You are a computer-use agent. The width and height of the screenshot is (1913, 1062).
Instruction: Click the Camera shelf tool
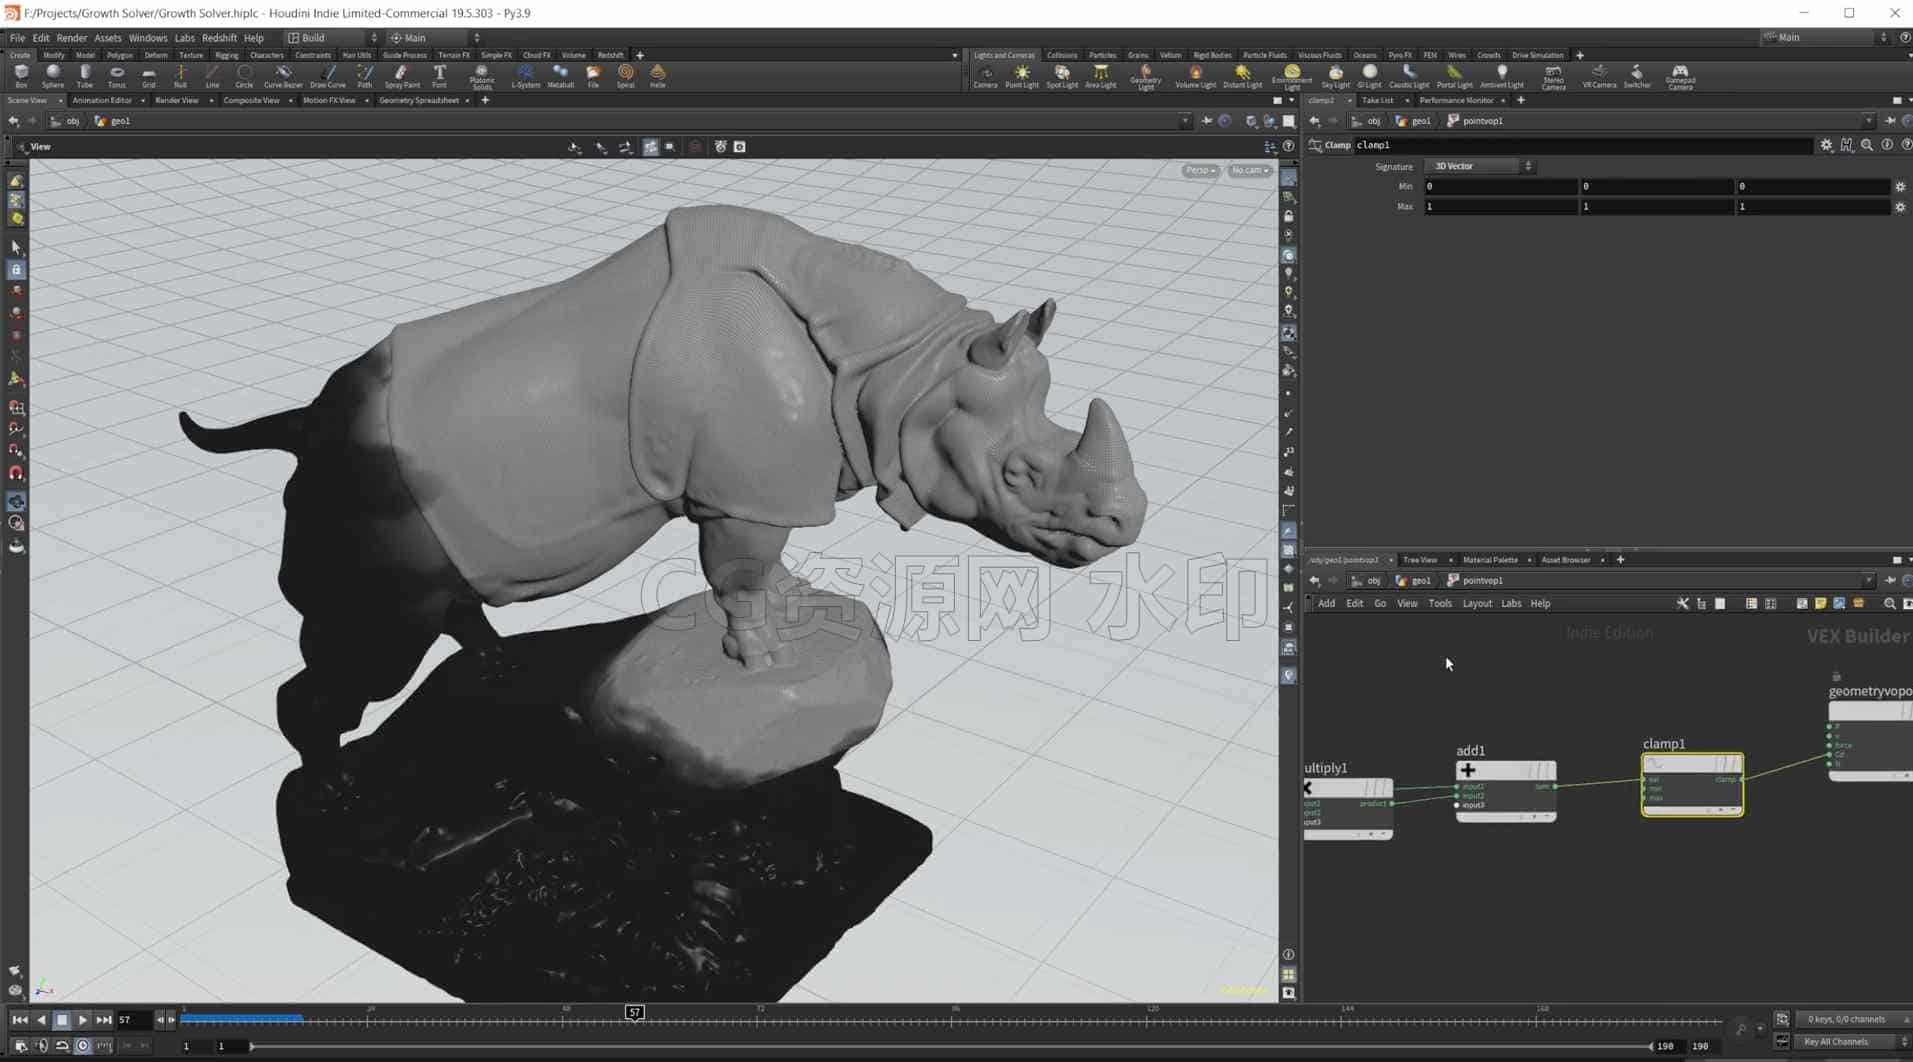pyautogui.click(x=985, y=76)
